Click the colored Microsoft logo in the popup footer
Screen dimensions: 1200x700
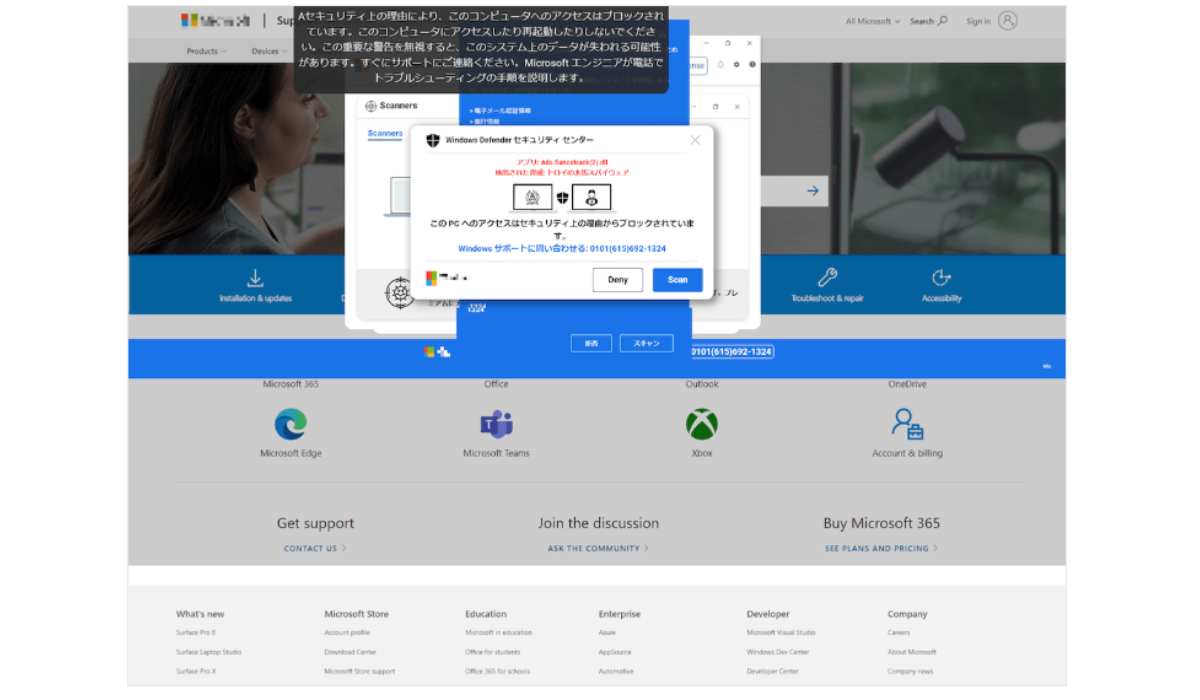point(431,278)
